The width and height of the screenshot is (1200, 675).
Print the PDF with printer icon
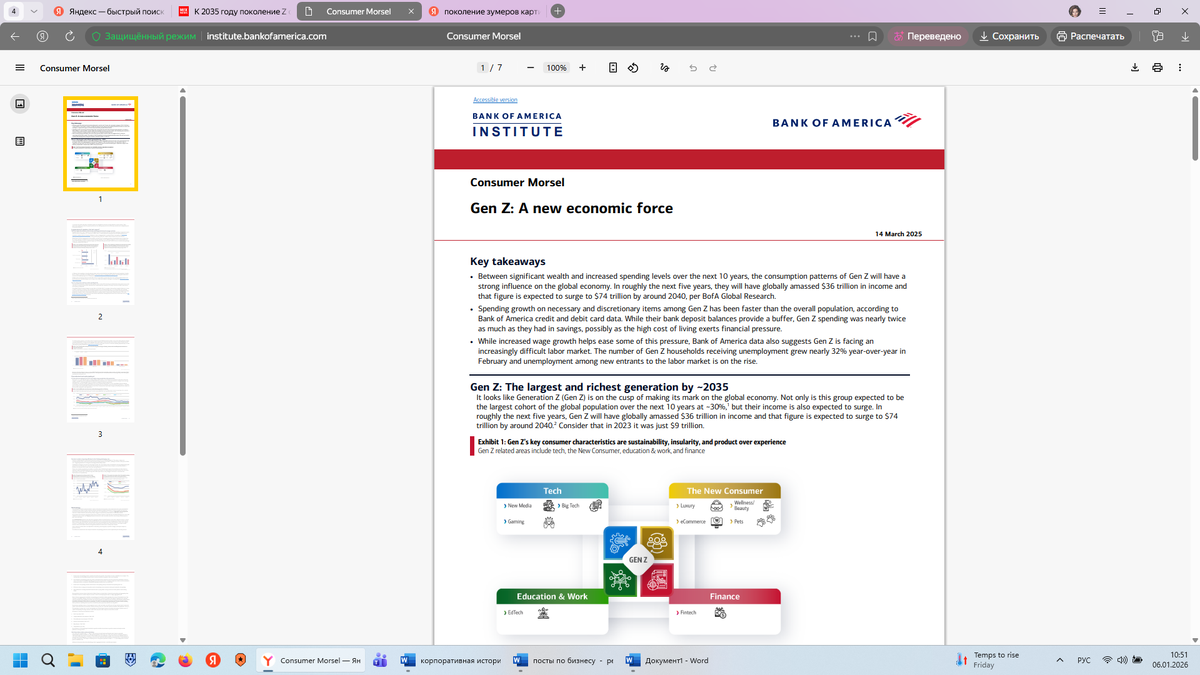click(x=1157, y=68)
